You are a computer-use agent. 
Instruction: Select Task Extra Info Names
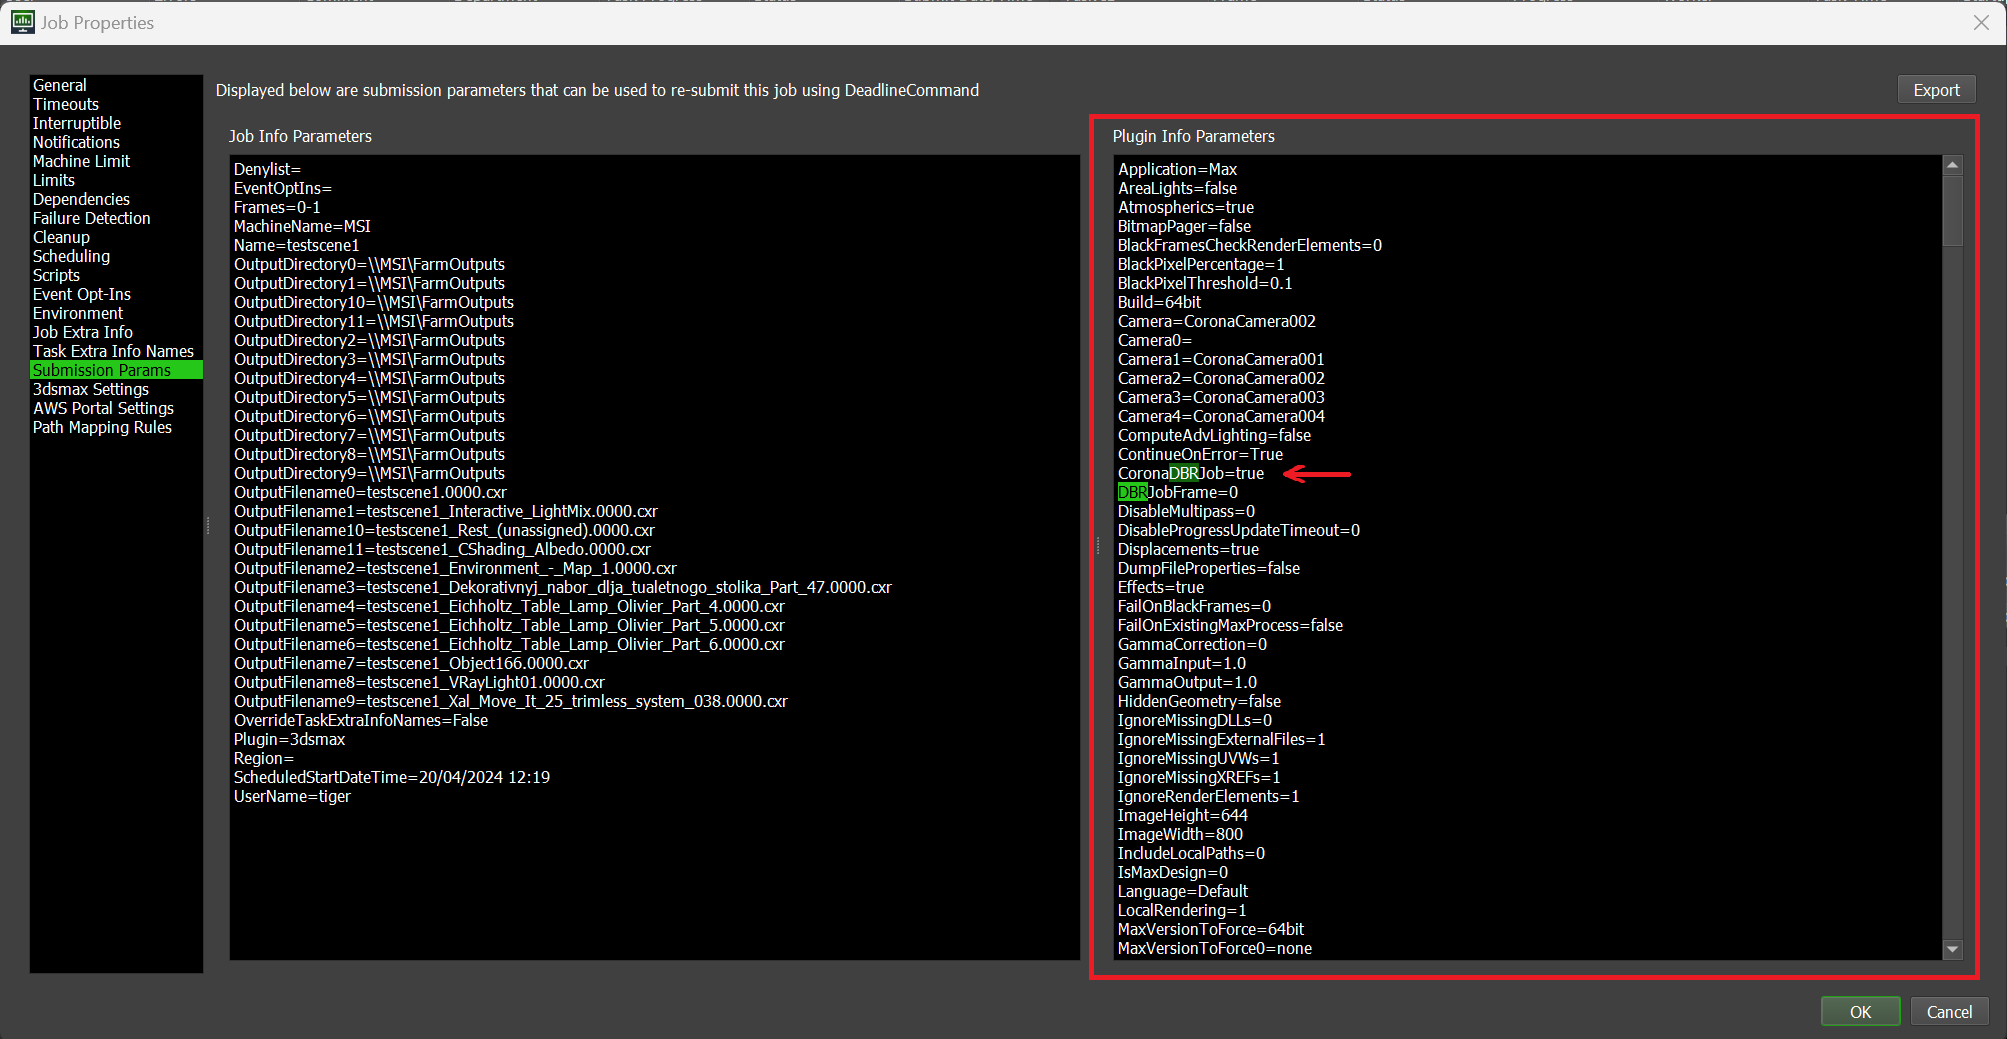tap(114, 351)
